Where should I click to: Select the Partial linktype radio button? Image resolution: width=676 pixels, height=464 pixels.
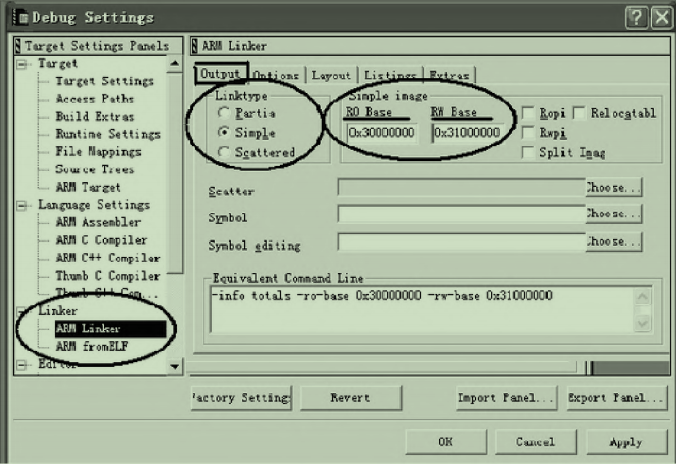pyautogui.click(x=223, y=113)
